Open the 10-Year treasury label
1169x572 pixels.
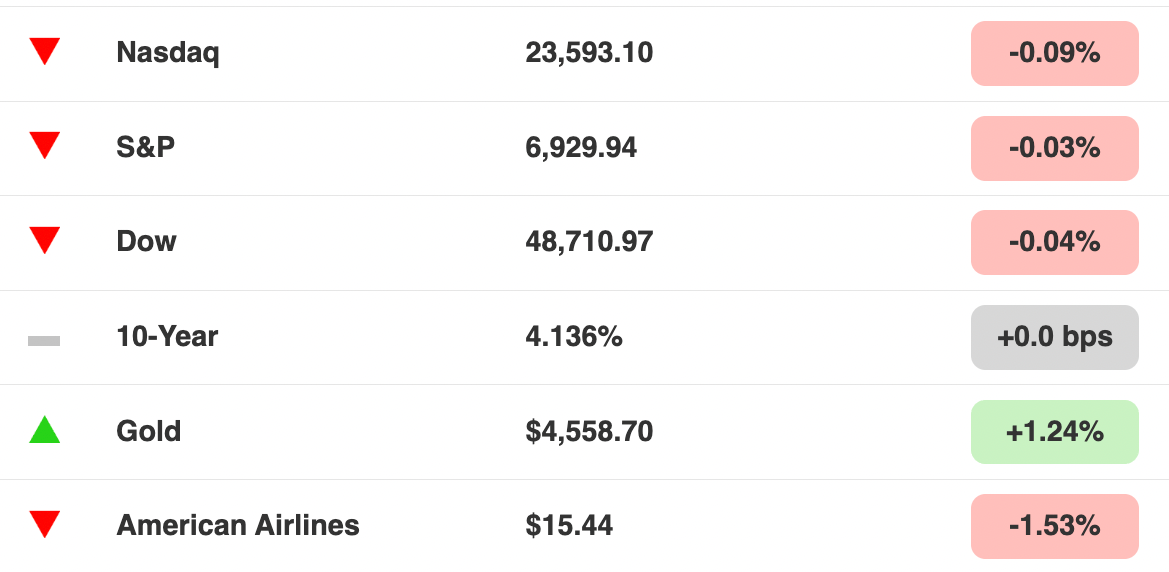(x=167, y=336)
